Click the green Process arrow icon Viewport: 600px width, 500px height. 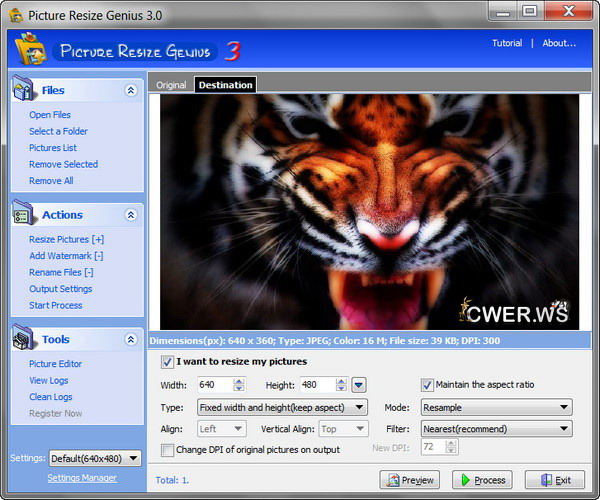pyautogui.click(x=464, y=480)
